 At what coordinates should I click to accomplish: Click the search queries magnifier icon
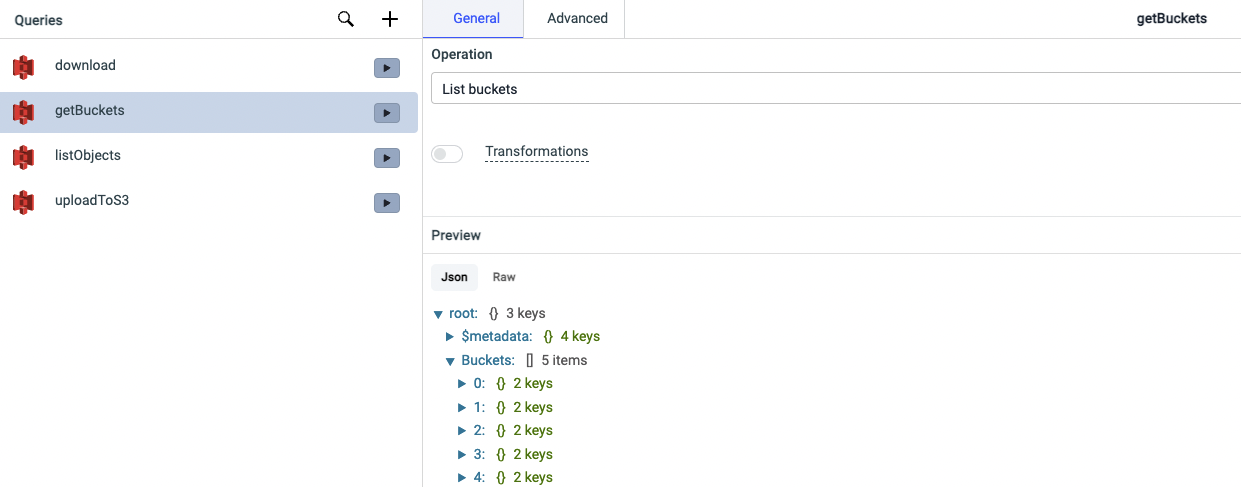pyautogui.click(x=346, y=19)
